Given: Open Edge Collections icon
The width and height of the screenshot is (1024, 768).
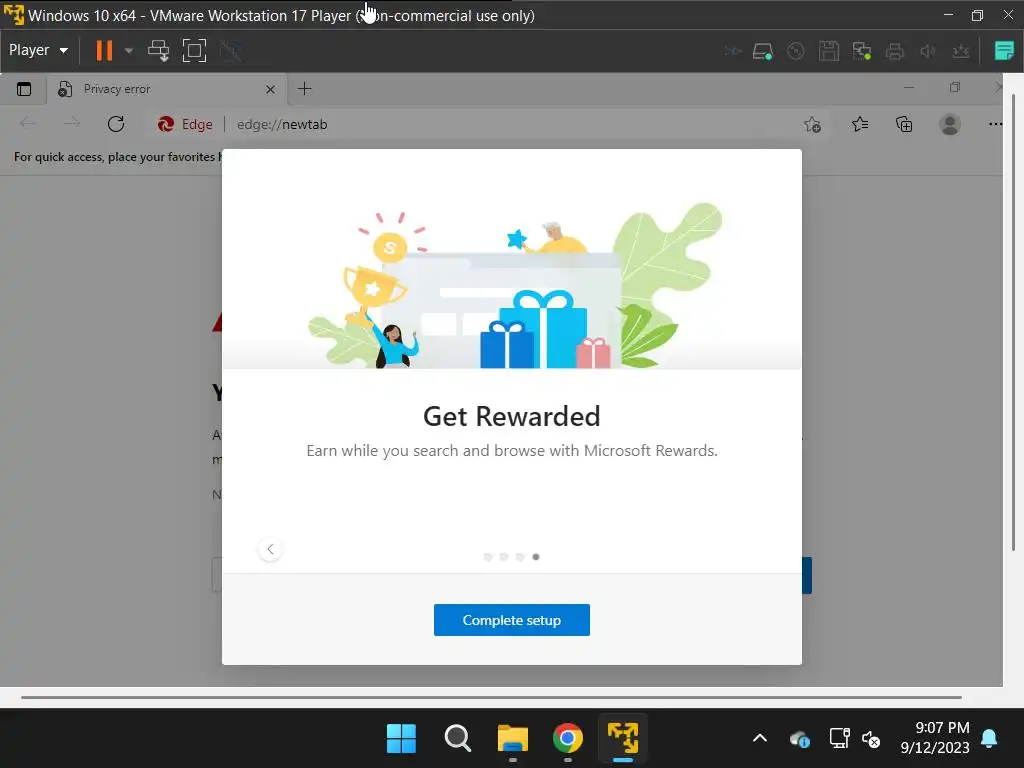Looking at the screenshot, I should coord(904,124).
